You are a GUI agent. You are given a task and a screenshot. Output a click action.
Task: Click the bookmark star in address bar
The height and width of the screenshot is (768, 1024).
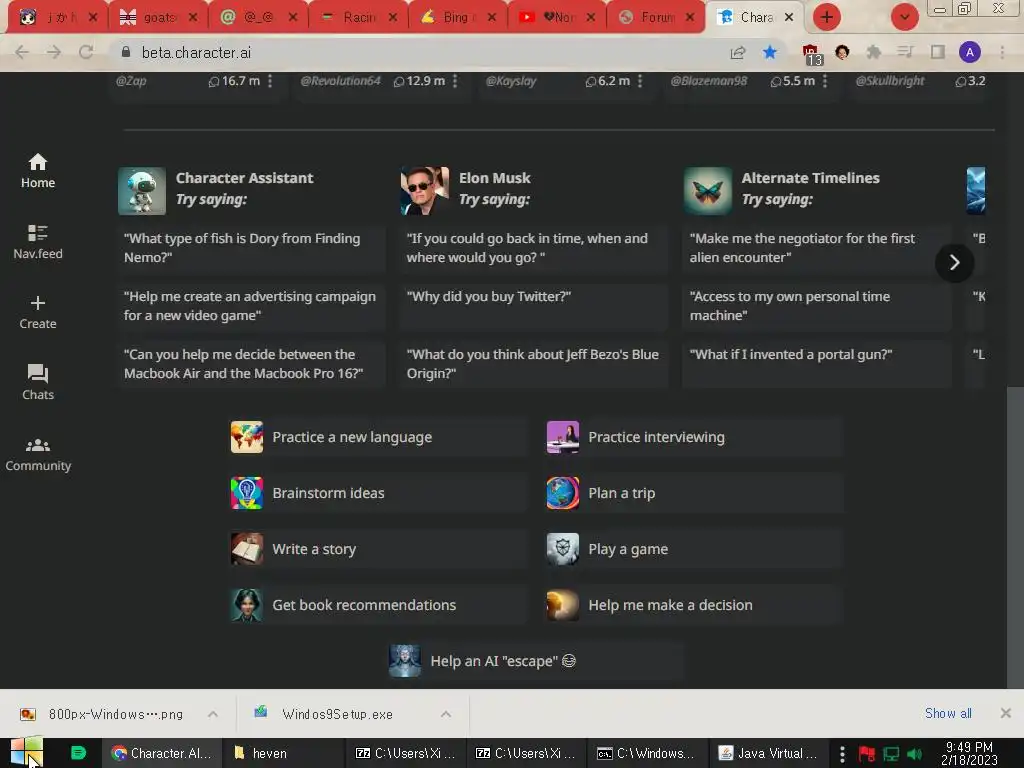770,52
